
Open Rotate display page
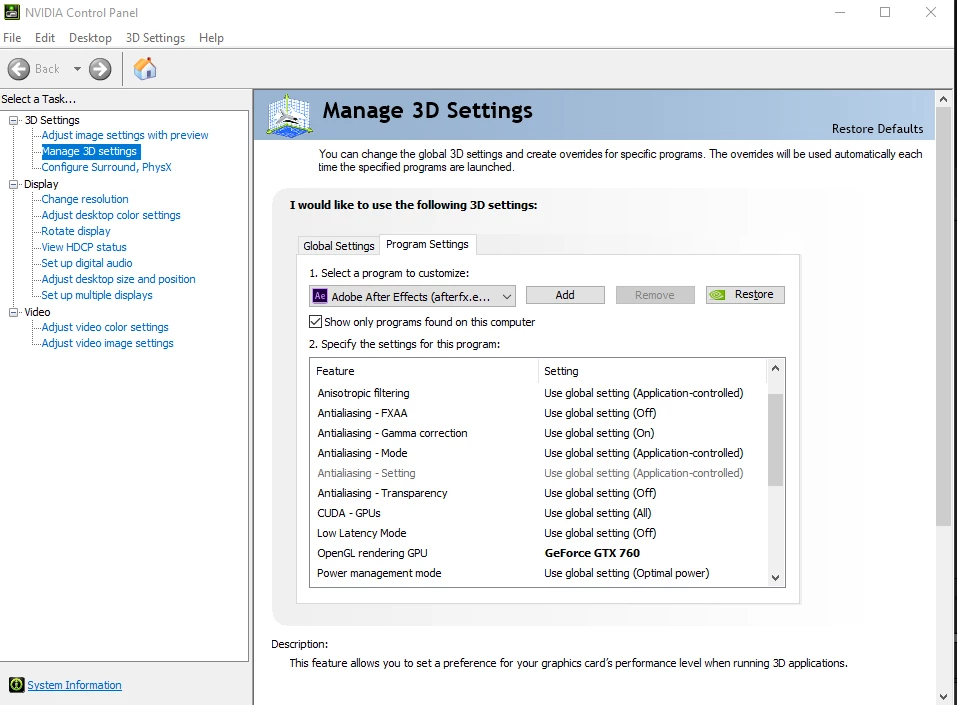click(x=76, y=231)
